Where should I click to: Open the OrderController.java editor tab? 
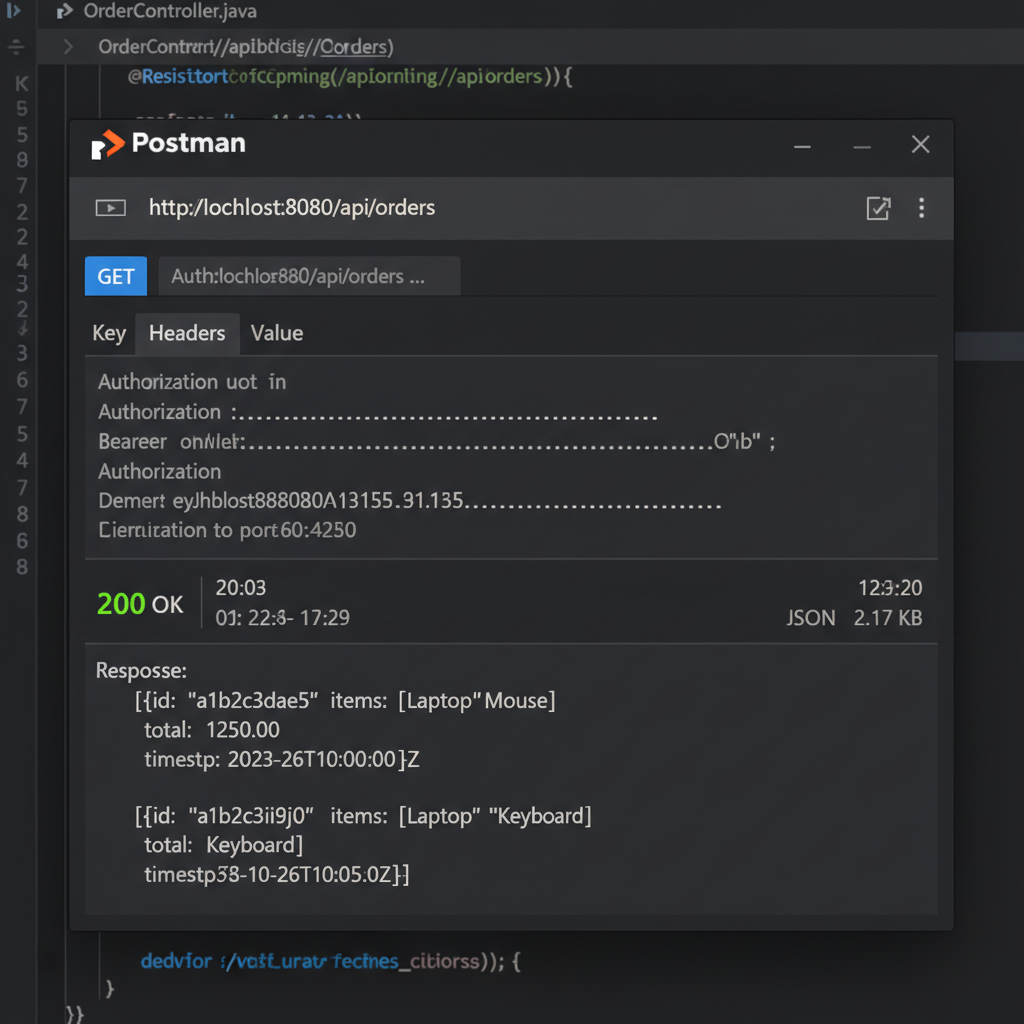click(170, 11)
